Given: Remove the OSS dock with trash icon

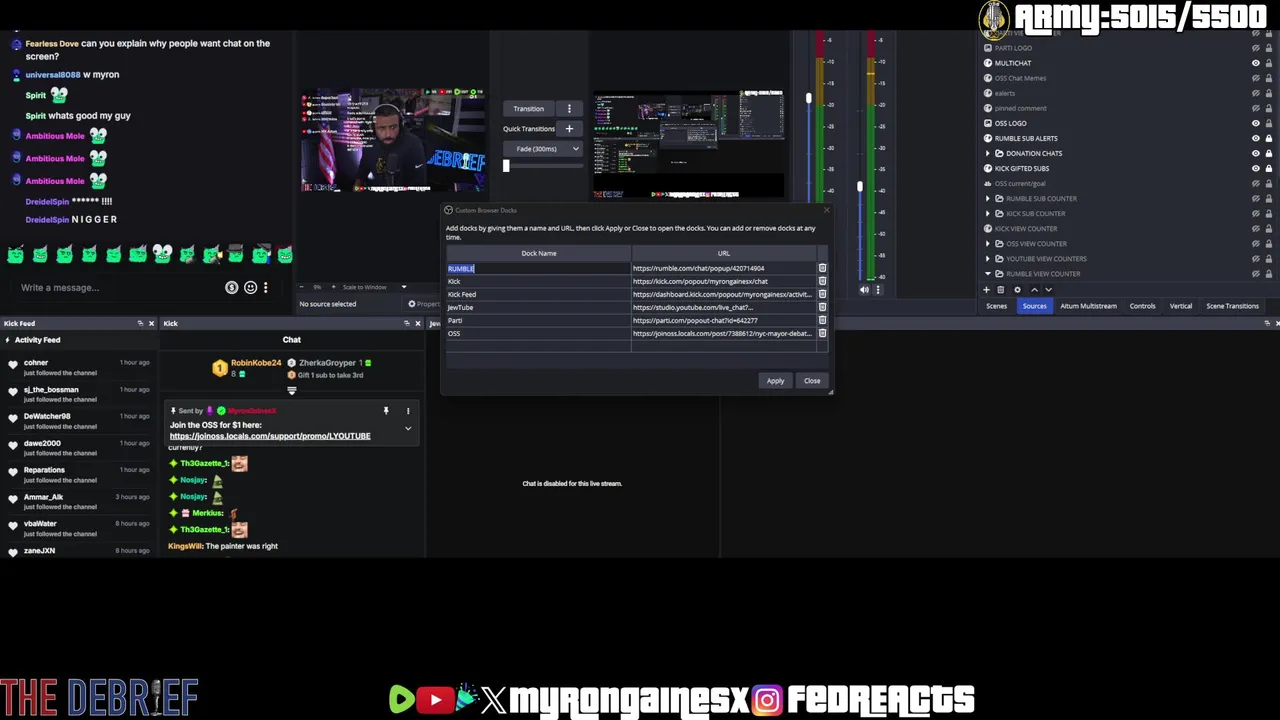Looking at the screenshot, I should [x=822, y=333].
